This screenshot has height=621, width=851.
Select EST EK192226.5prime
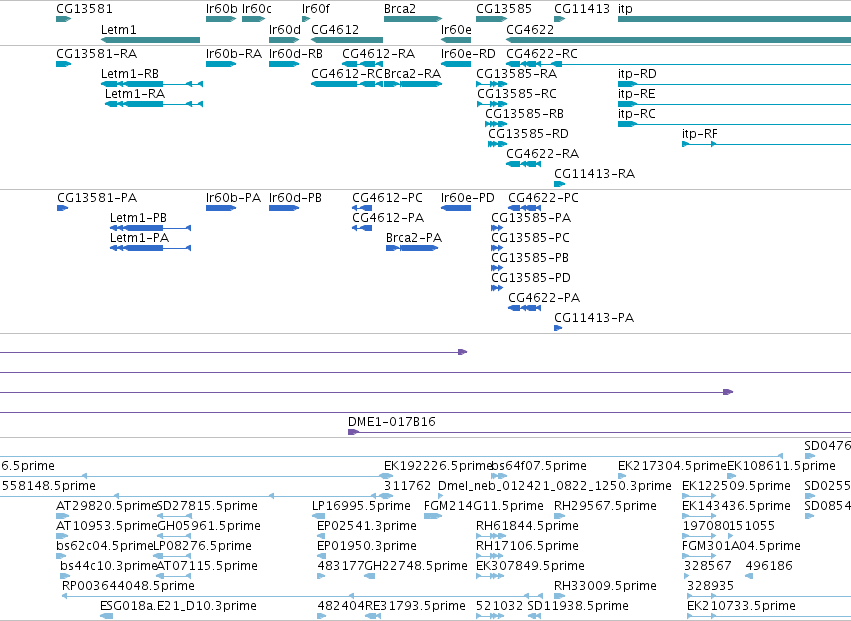[437, 466]
